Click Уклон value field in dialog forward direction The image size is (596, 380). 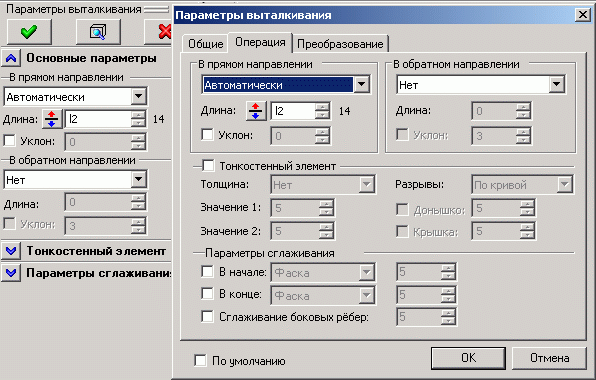click(x=293, y=136)
